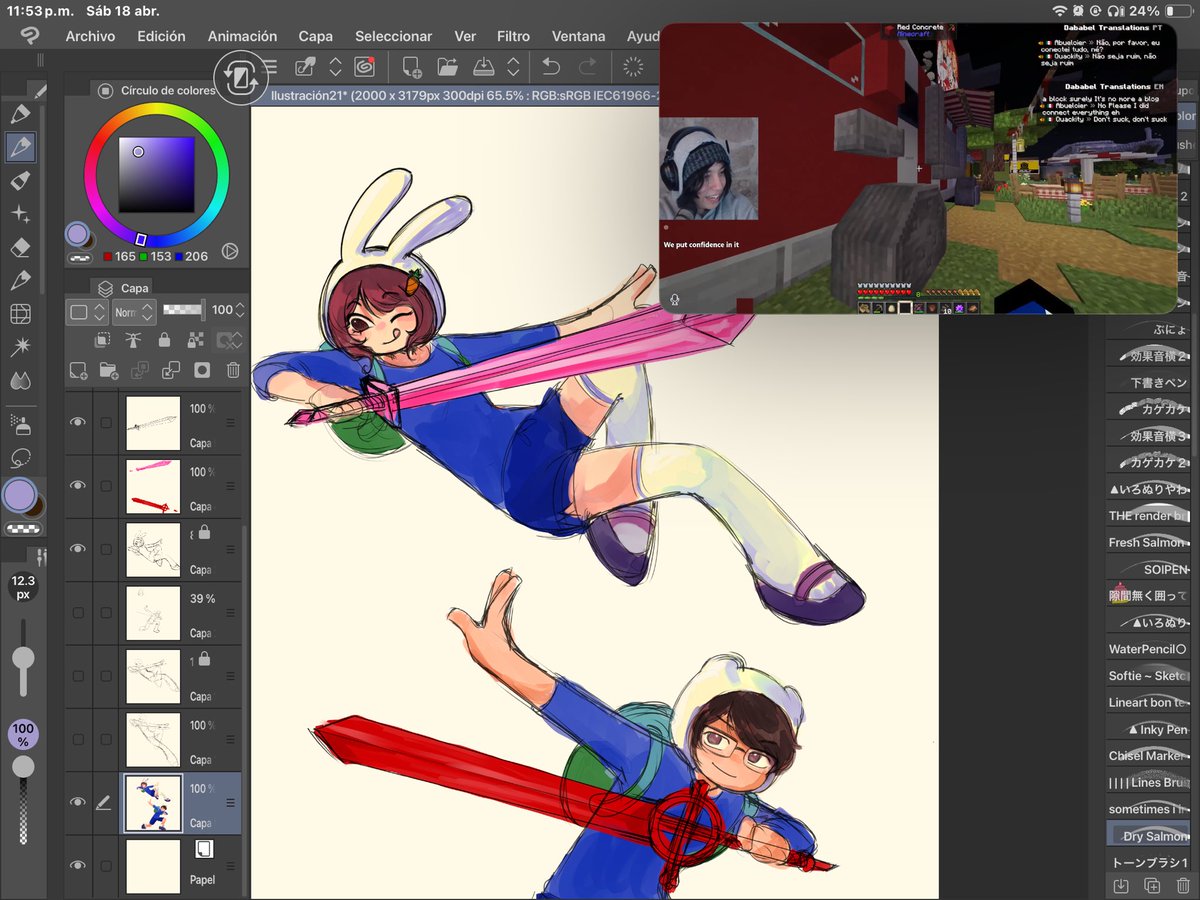This screenshot has width=1200, height=900.
Task: Undo the last action
Action: pos(551,67)
